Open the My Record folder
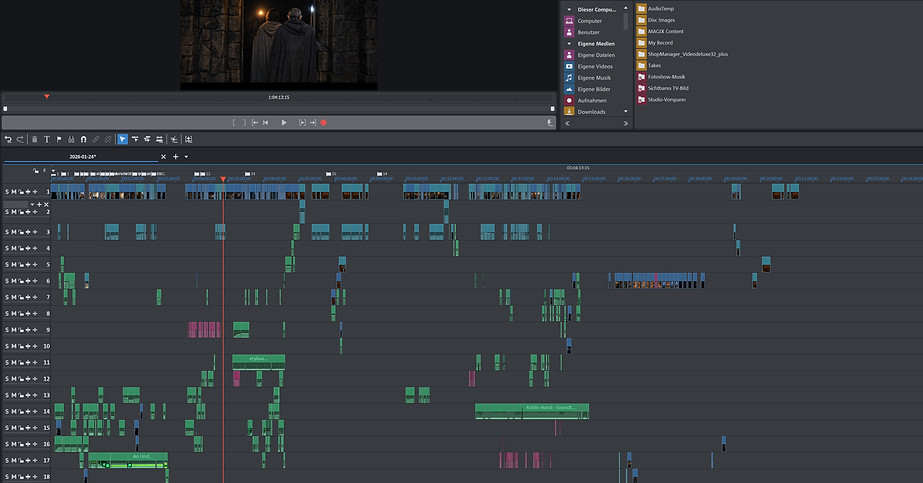This screenshot has width=923, height=483. 655,43
